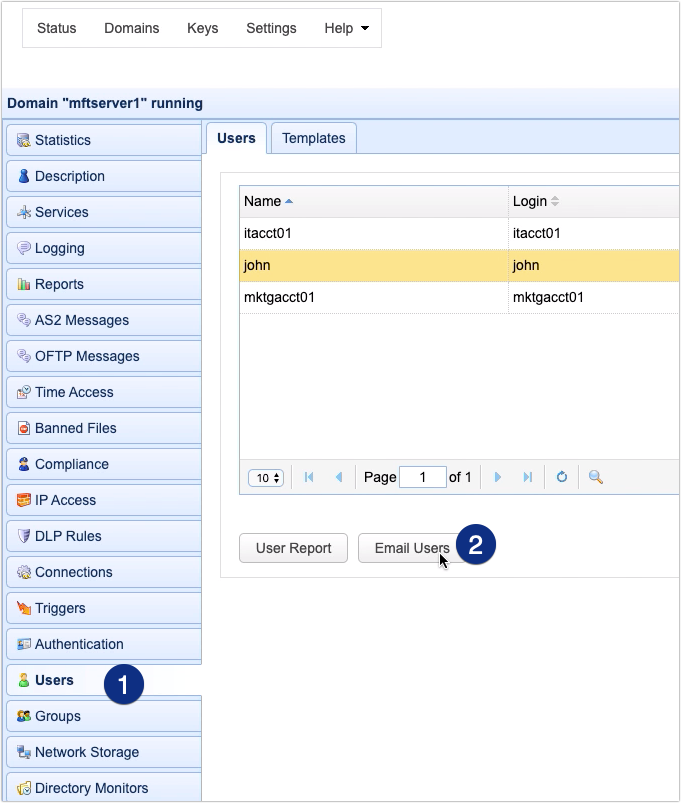Switch to the Templates tab

[x=313, y=139]
